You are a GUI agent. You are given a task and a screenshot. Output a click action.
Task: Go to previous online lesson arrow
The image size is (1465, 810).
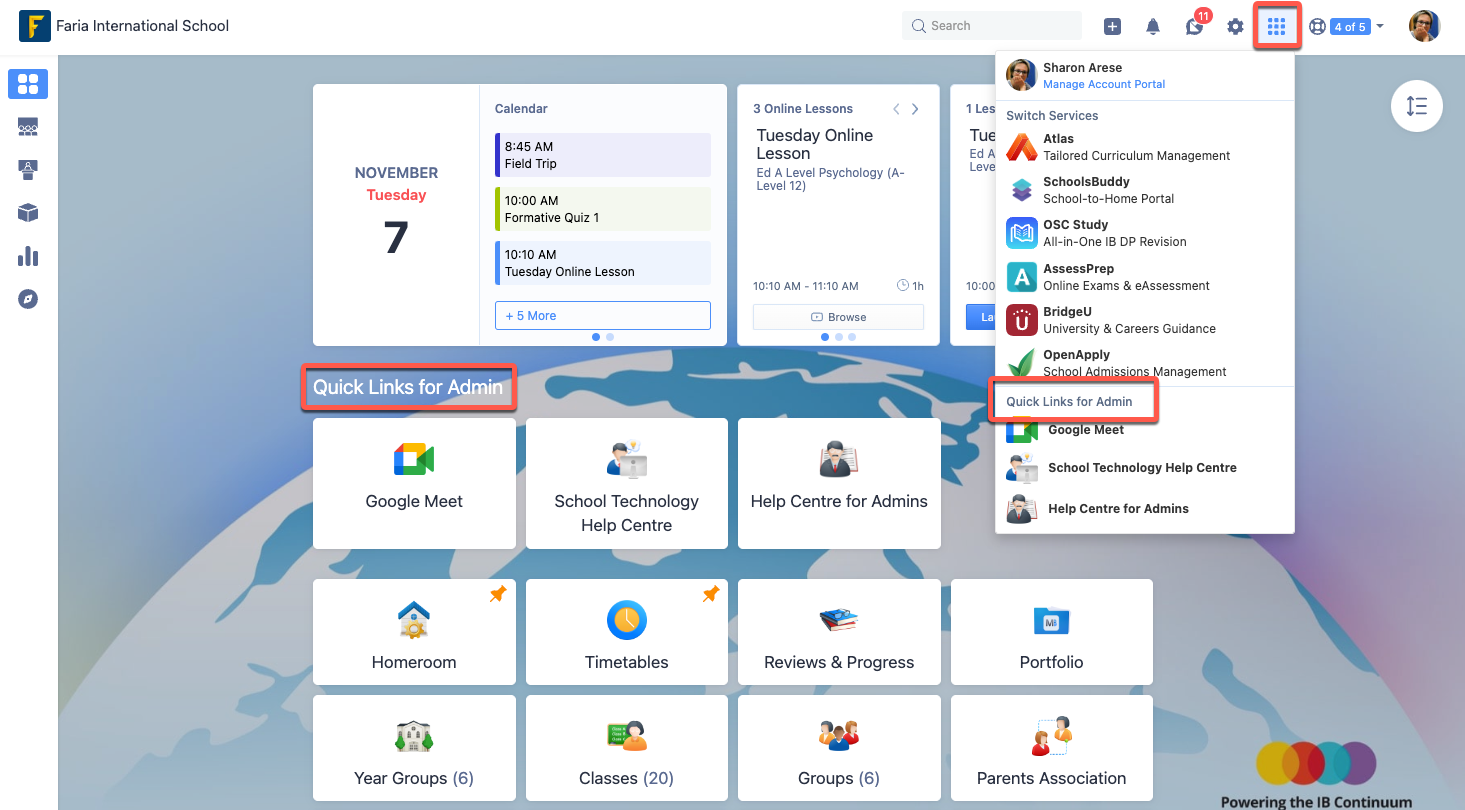[896, 109]
